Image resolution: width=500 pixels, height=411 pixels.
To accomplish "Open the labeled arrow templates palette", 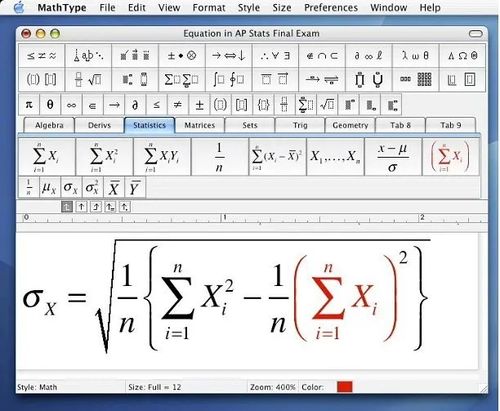I will coord(322,79).
